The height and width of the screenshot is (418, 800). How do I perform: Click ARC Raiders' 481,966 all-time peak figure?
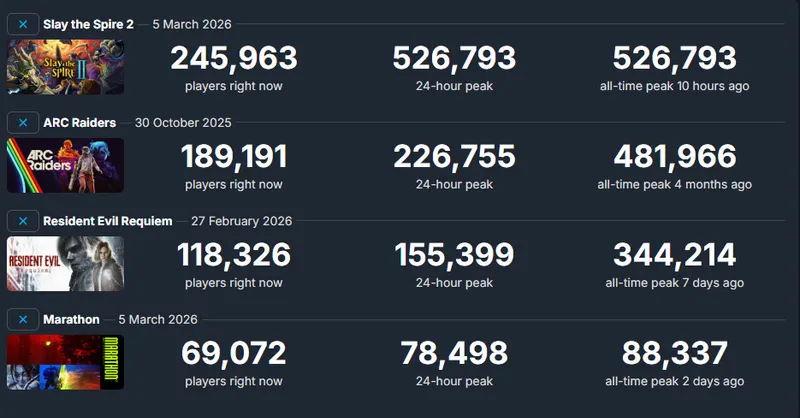[x=675, y=157]
